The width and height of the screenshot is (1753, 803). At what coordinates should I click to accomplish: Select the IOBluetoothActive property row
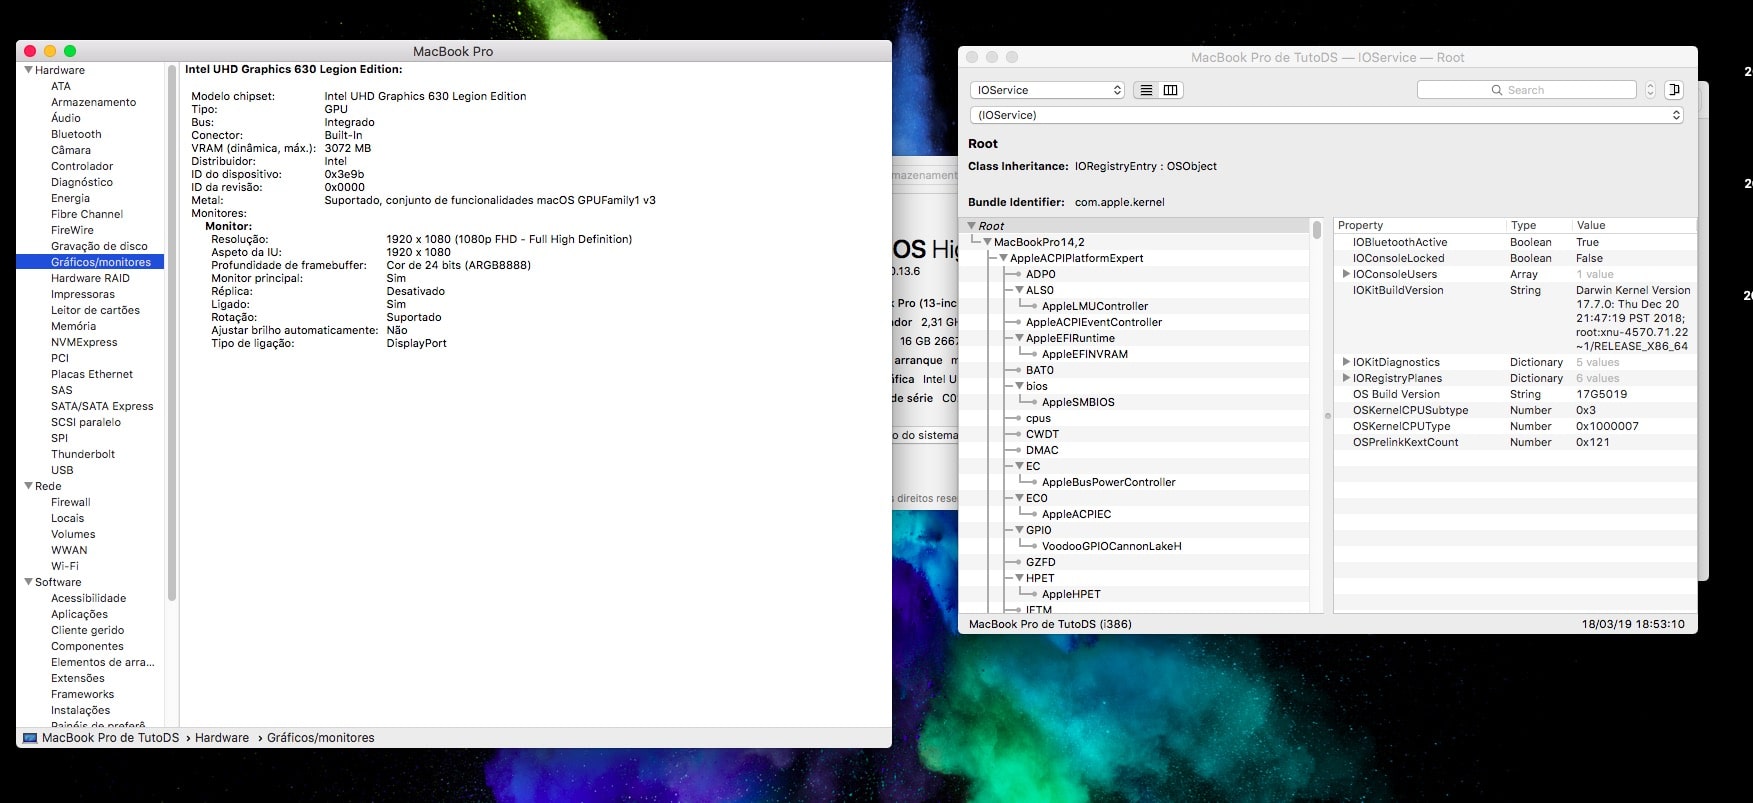pos(1515,242)
